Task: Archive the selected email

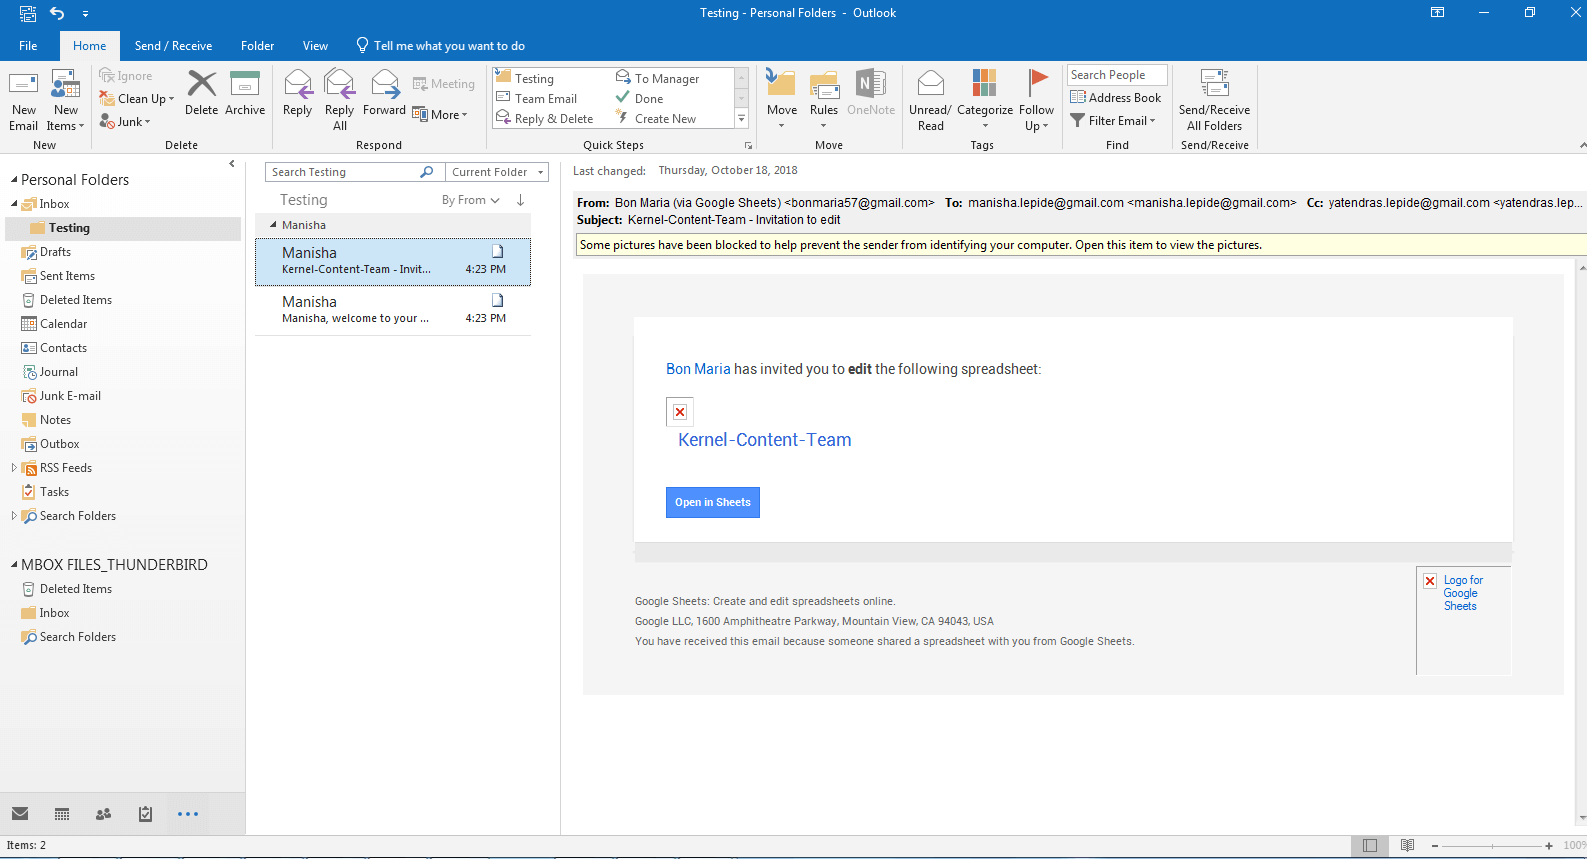Action: pos(245,93)
